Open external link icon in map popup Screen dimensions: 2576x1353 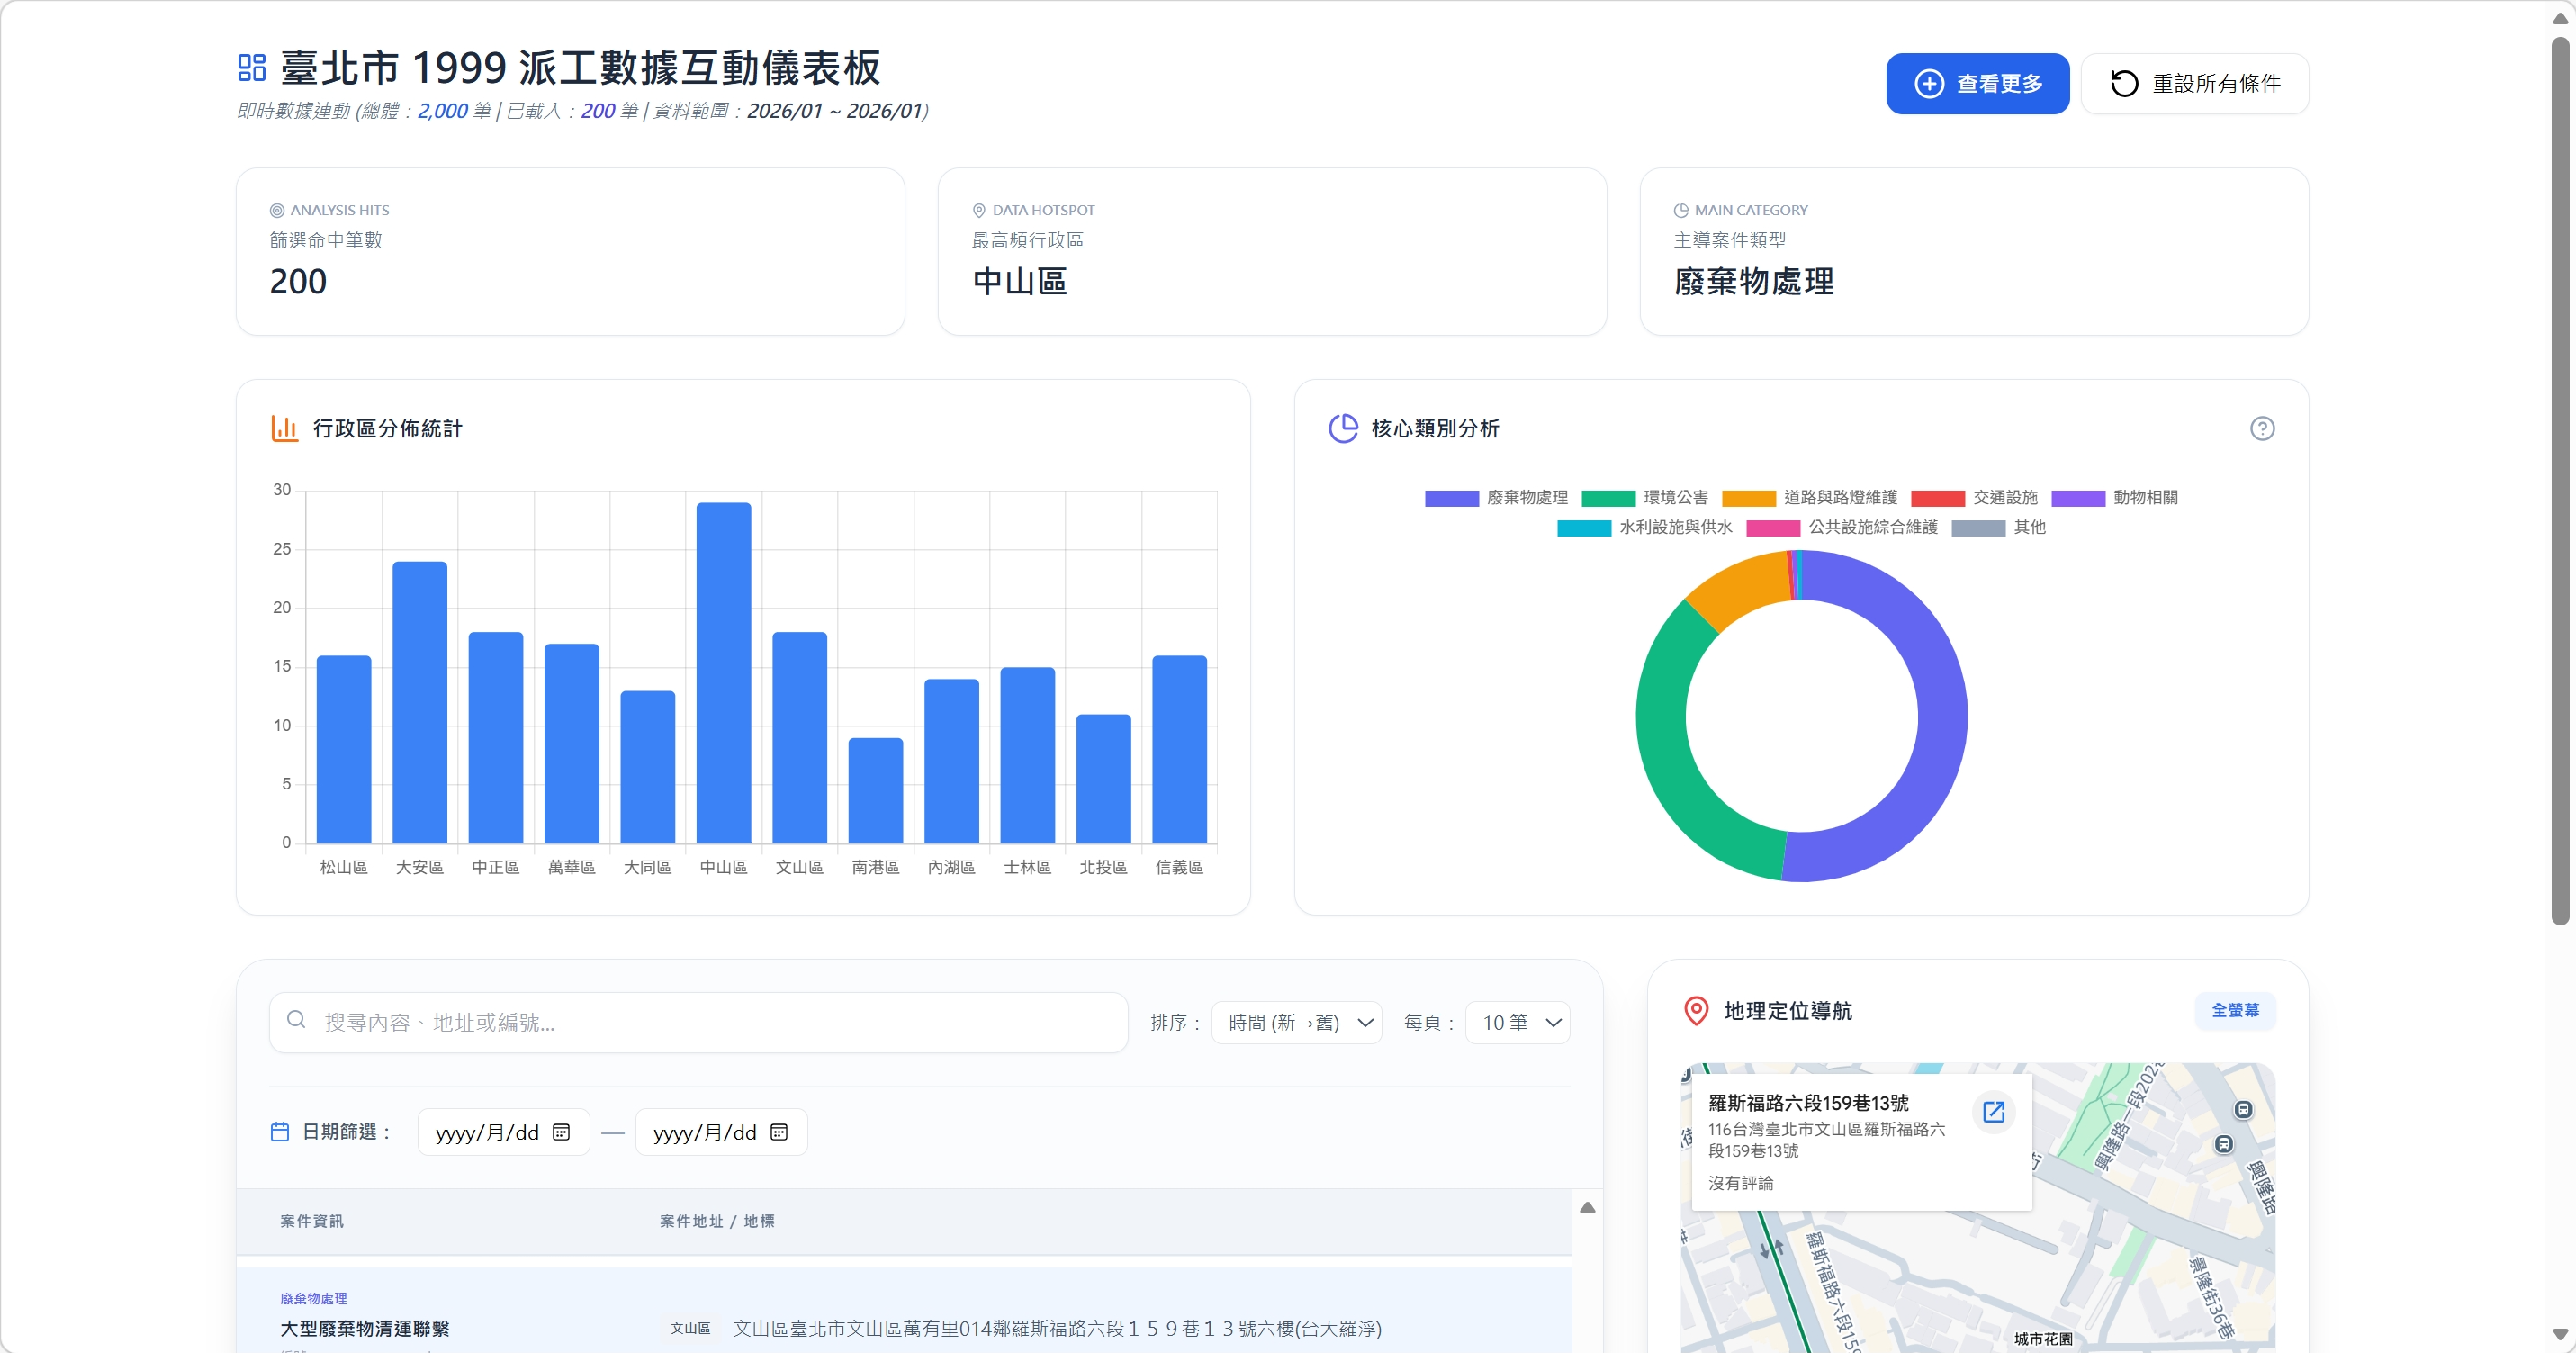1992,1111
